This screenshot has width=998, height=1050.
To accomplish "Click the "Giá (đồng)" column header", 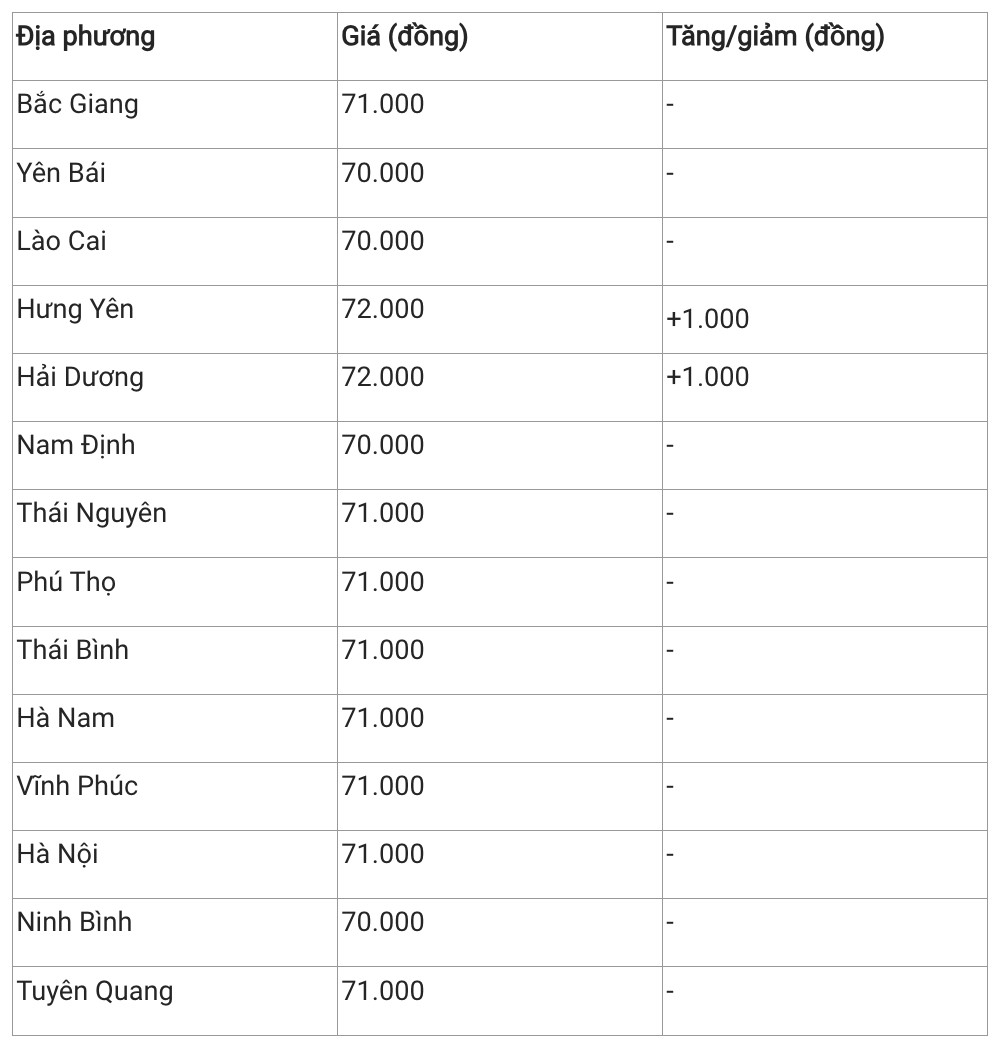I will pos(405,38).
